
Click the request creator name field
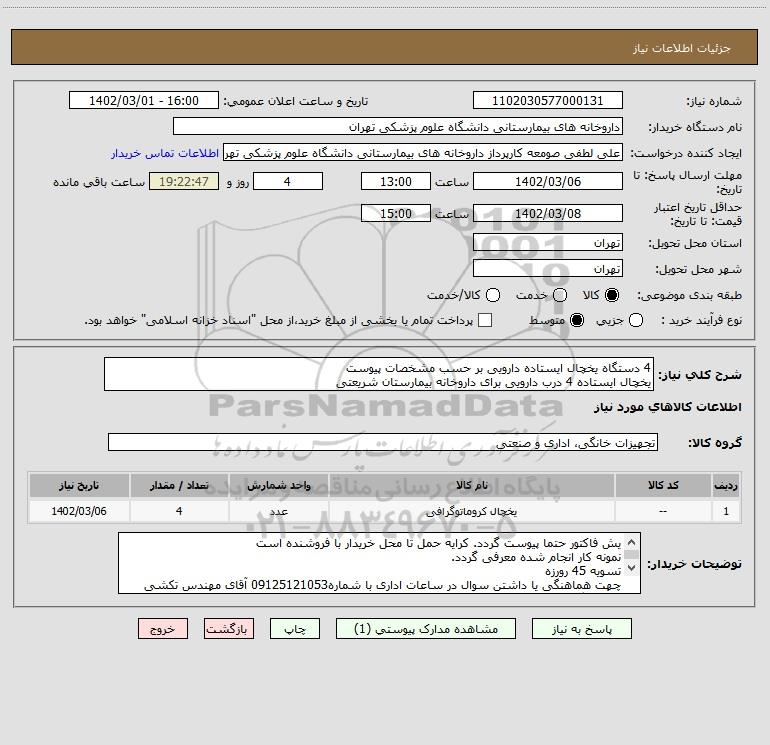click(423, 153)
